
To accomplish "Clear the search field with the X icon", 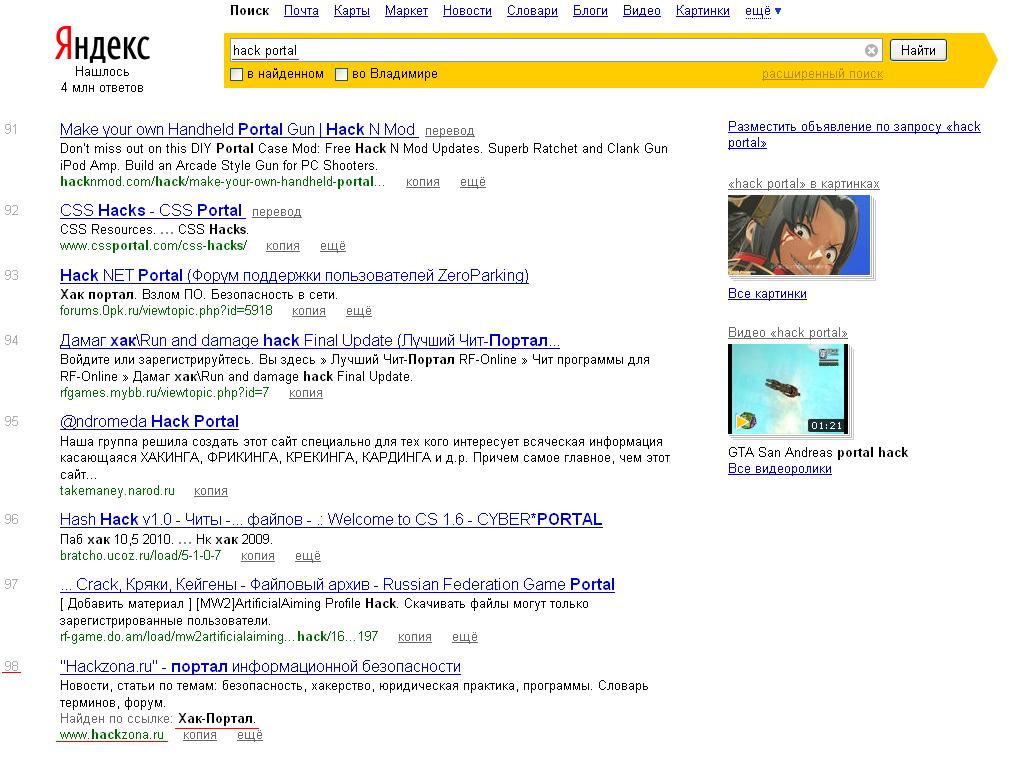I will 871,50.
